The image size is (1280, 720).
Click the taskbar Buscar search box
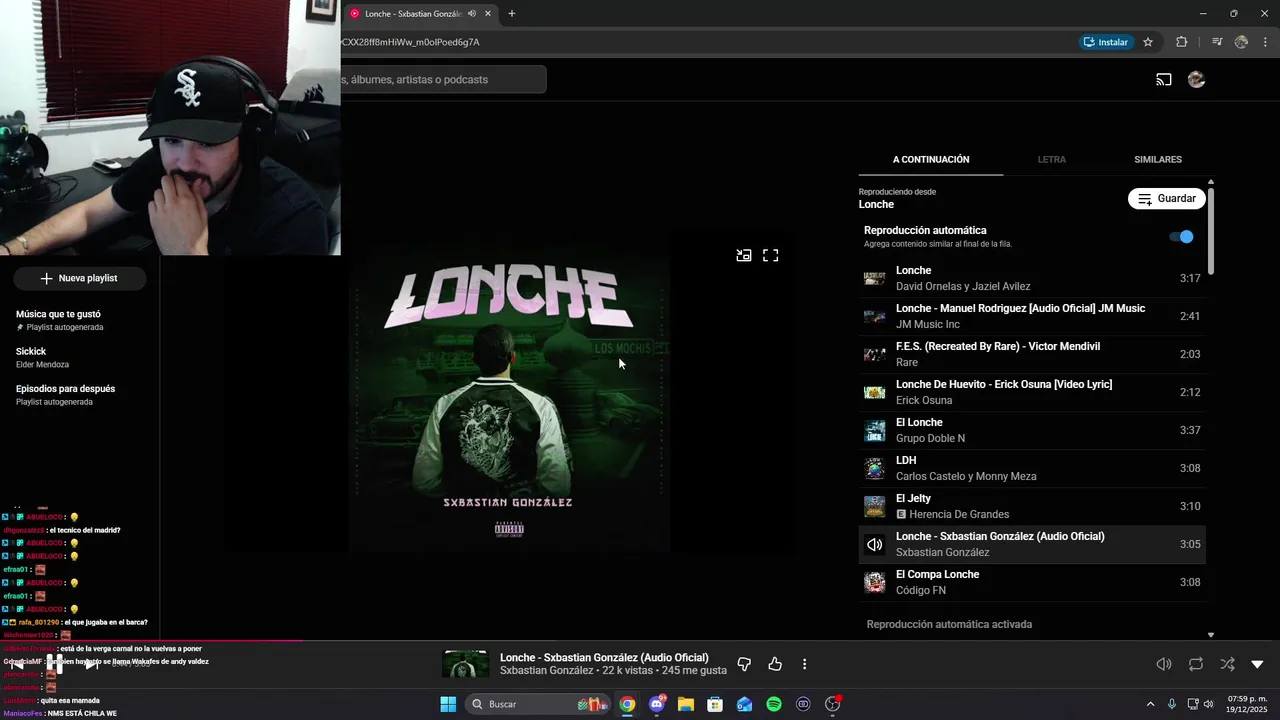539,704
